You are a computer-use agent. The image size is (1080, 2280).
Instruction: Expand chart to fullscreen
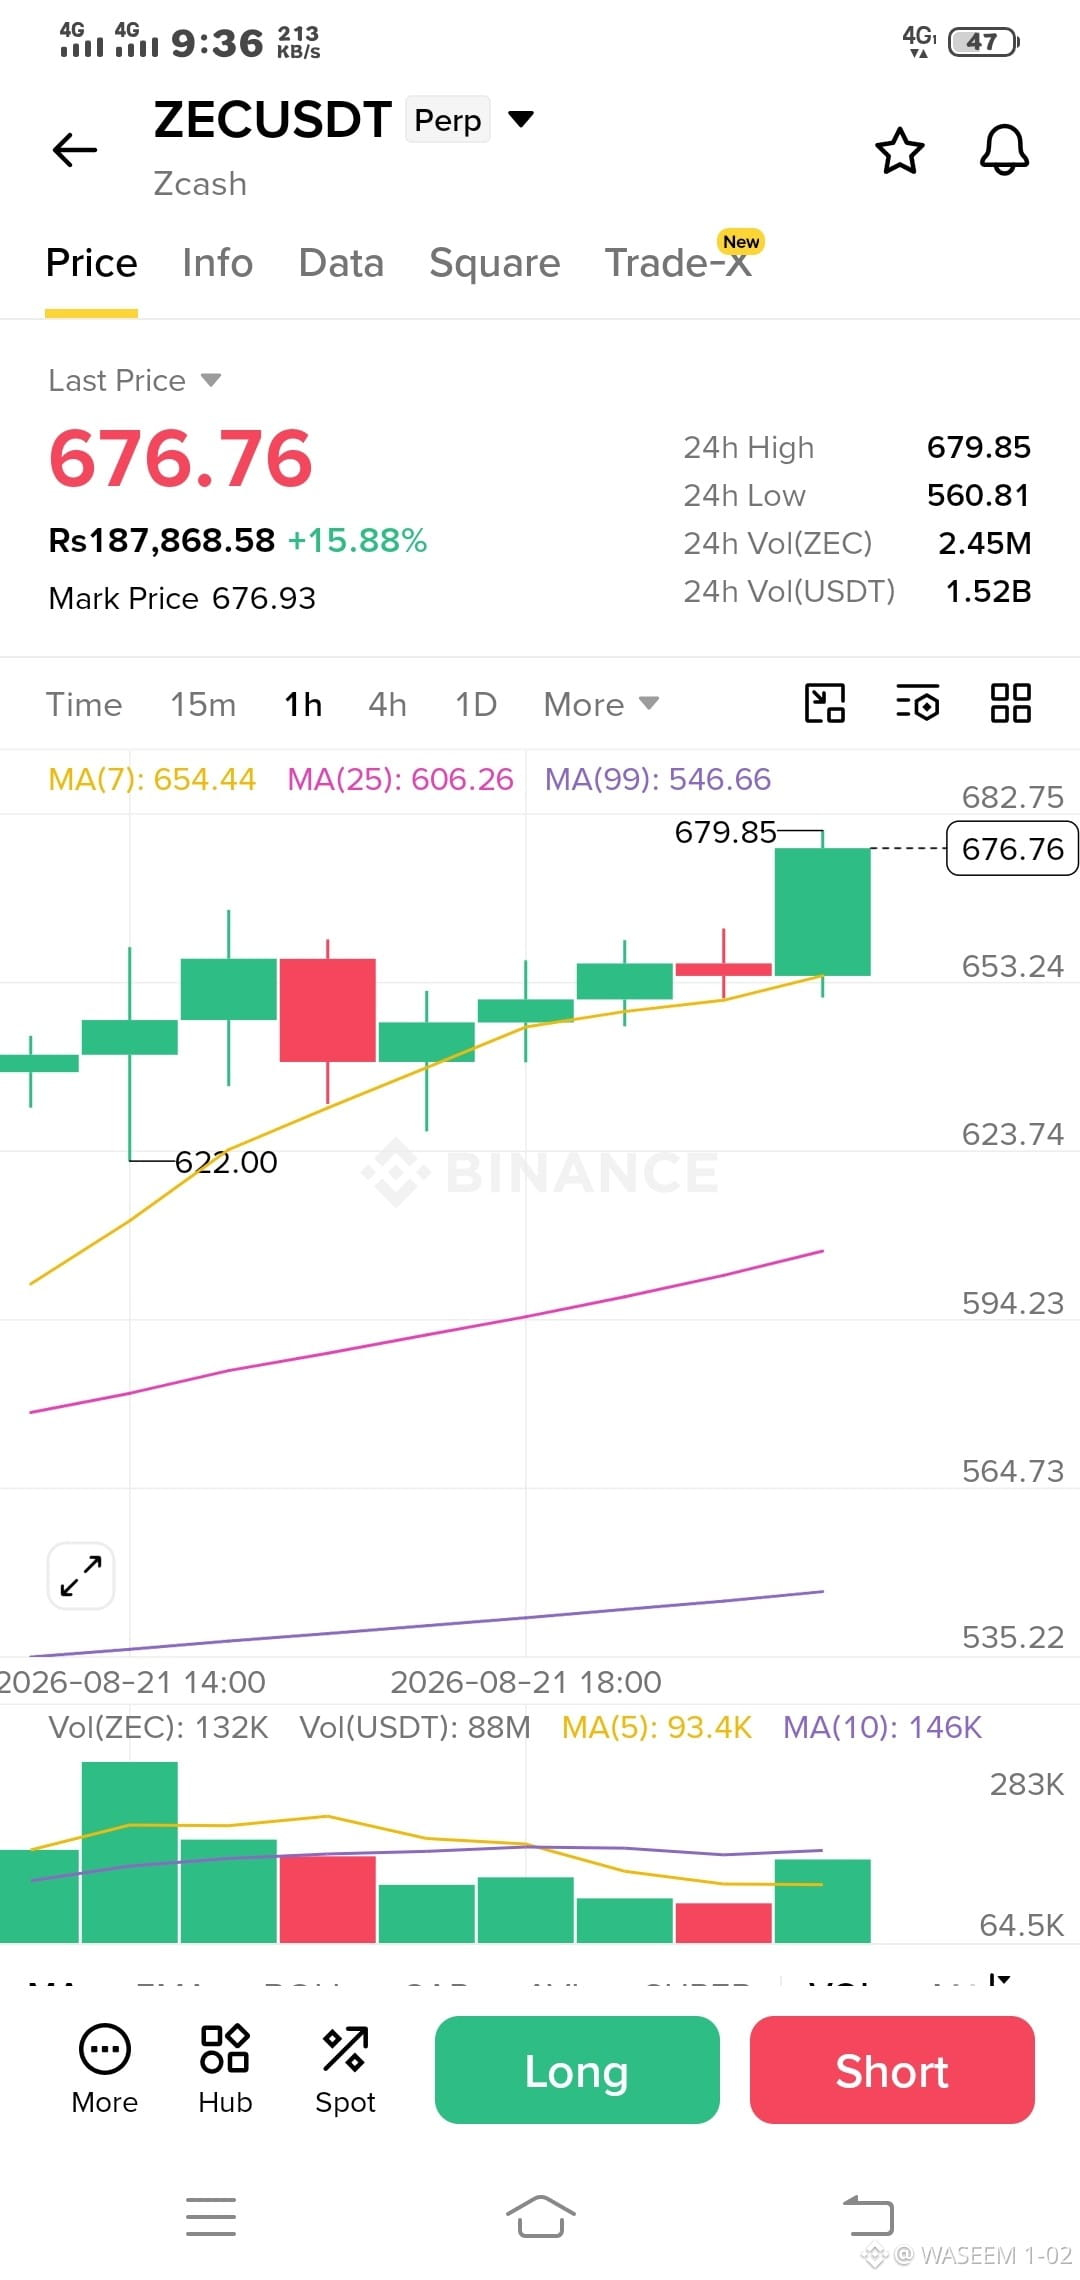click(x=81, y=1576)
